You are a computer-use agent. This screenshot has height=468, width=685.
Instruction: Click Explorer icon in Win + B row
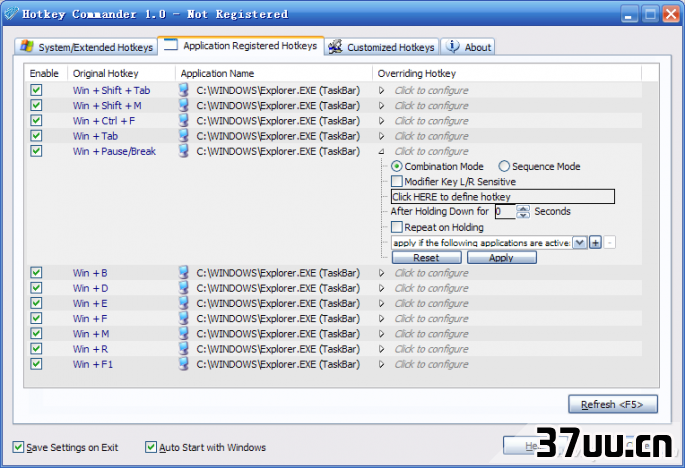184,273
